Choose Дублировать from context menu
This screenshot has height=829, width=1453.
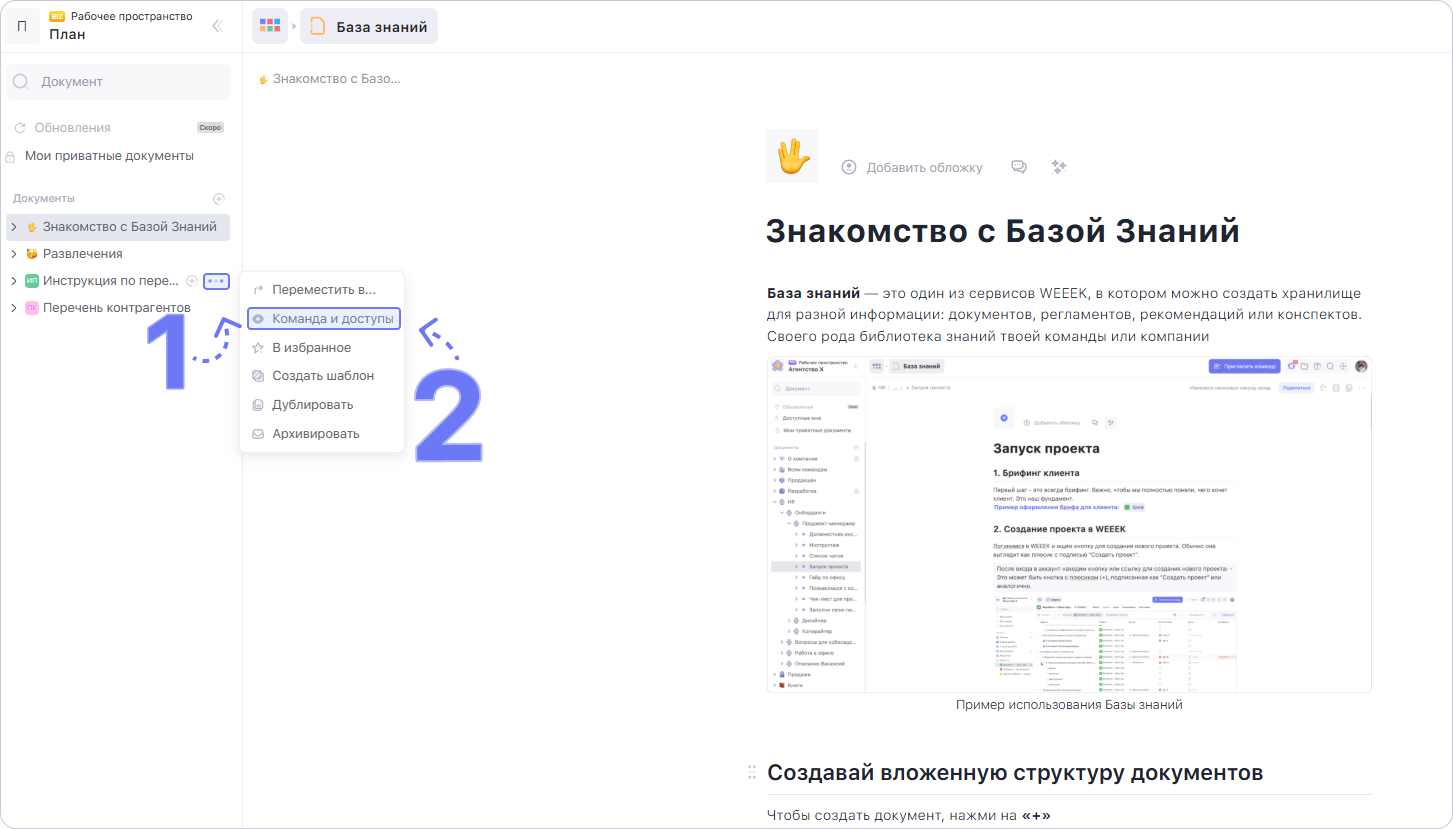point(322,405)
